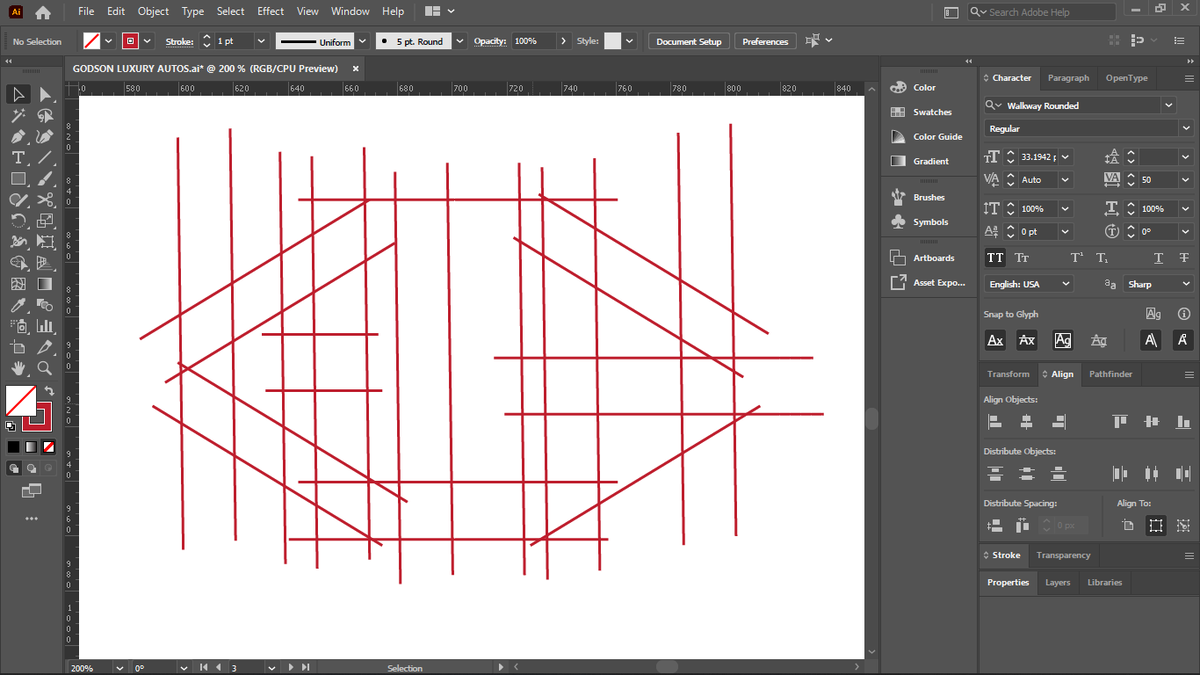Select the Lasso tool
The image size is (1200, 675).
click(x=44, y=116)
